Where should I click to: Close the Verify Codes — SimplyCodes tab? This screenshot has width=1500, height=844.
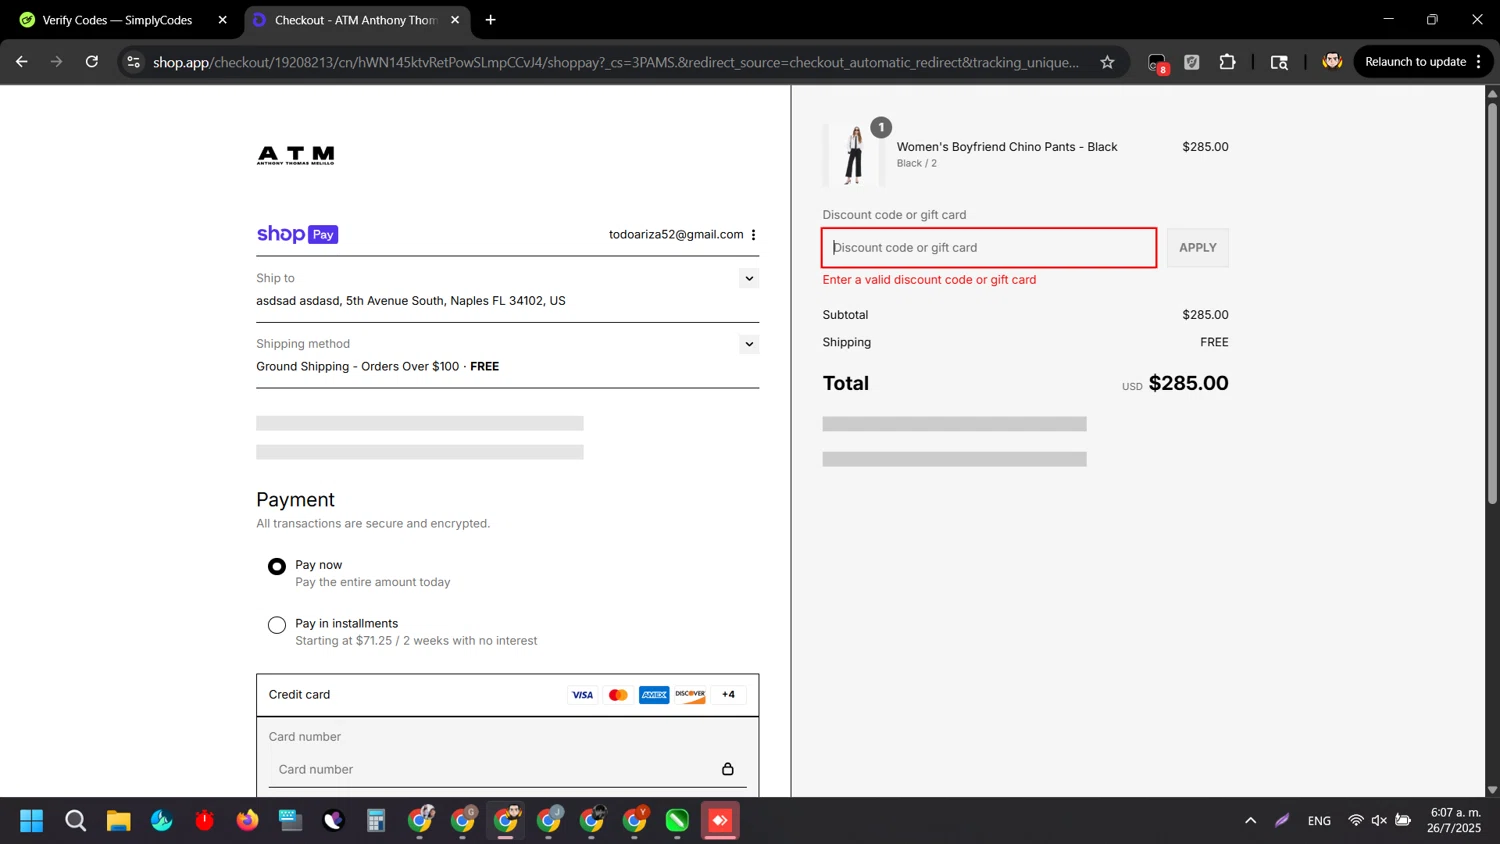point(222,20)
